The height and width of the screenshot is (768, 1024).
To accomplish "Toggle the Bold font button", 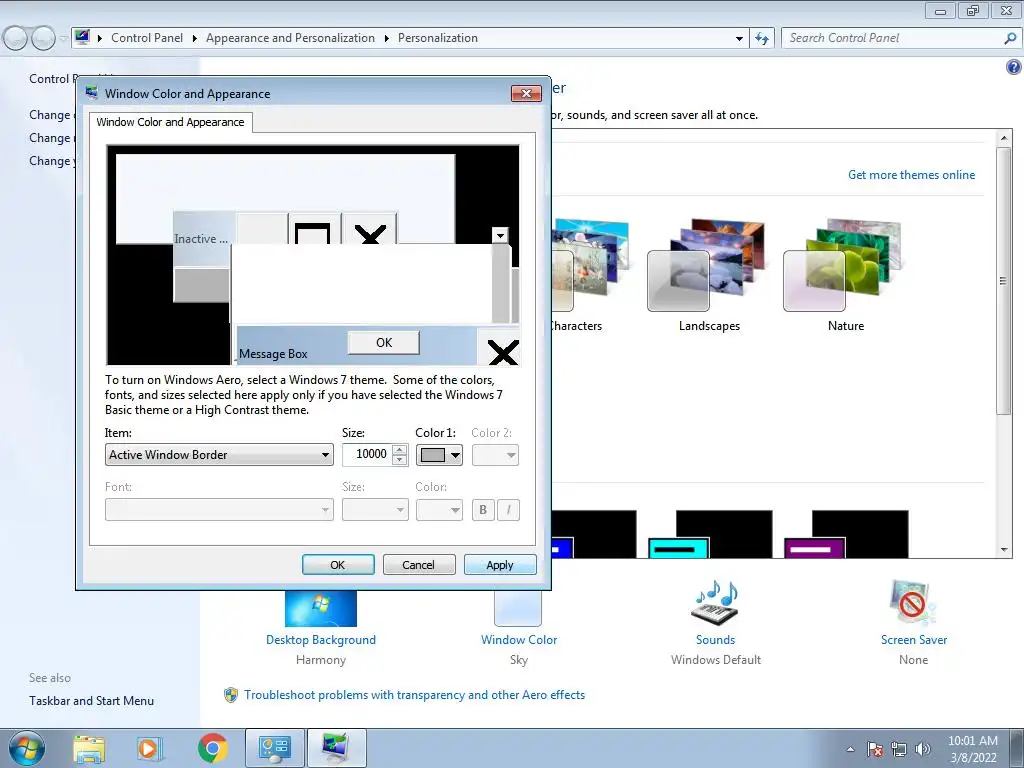I will tap(483, 509).
